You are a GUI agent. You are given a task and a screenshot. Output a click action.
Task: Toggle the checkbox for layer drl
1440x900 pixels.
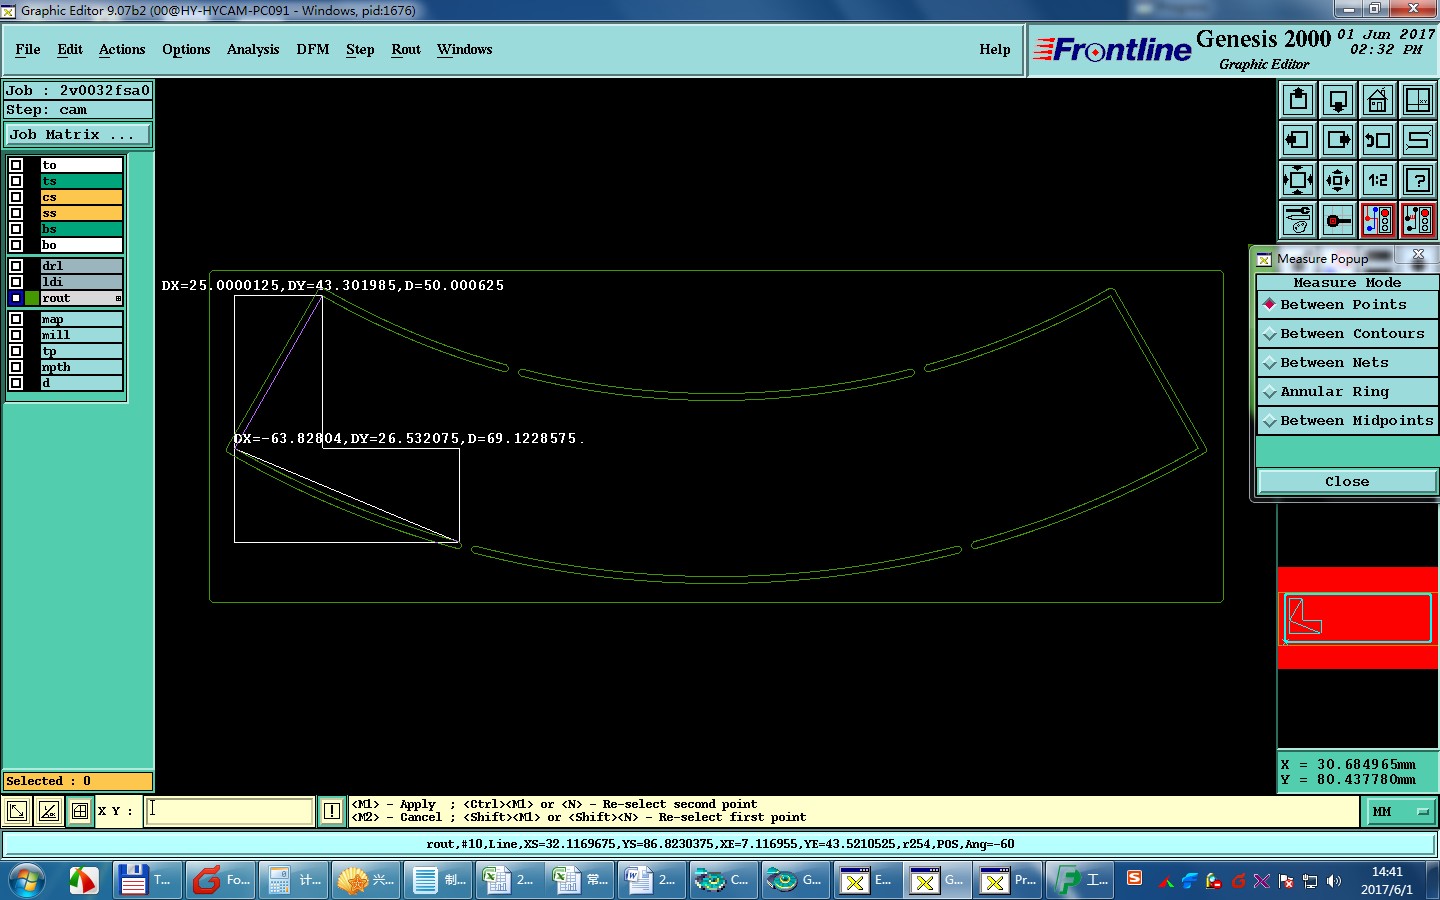coord(16,266)
